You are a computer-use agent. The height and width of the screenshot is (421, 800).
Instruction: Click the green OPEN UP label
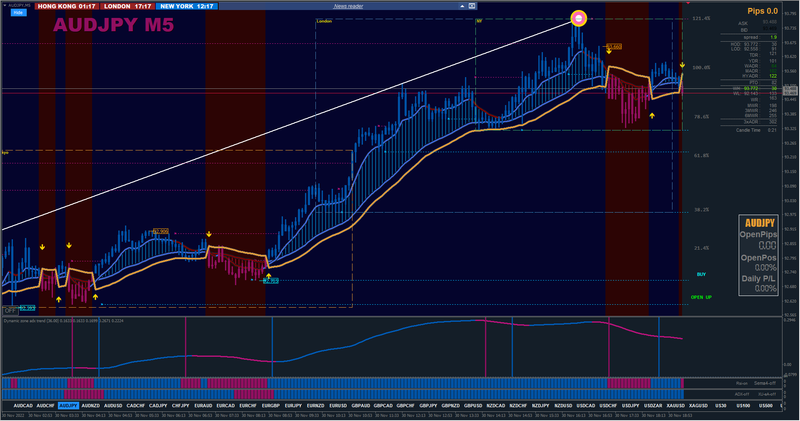[701, 297]
